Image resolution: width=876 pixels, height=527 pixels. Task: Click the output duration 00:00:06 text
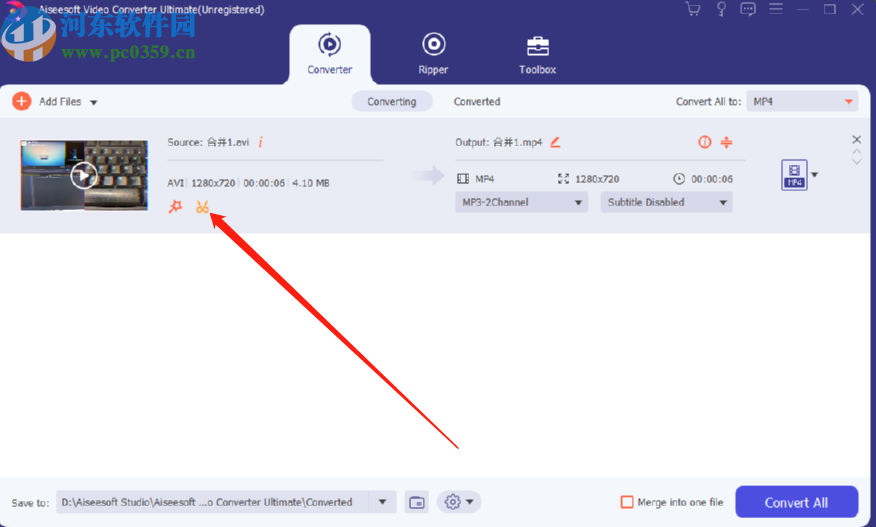(x=712, y=179)
